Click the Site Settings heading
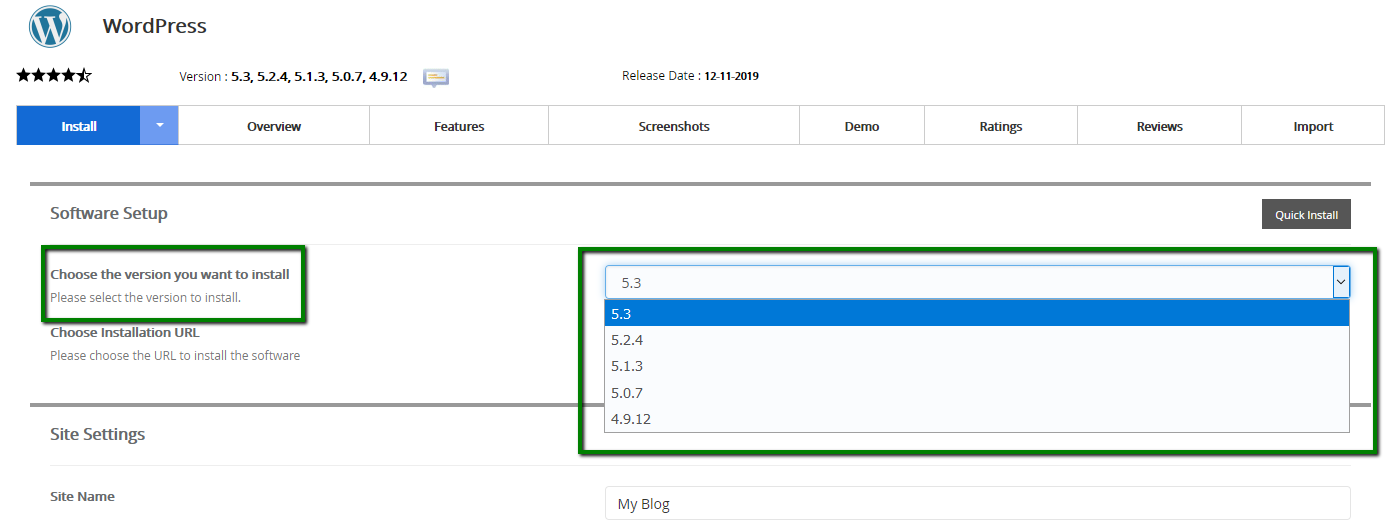Viewport: 1390px width, 526px height. [98, 434]
